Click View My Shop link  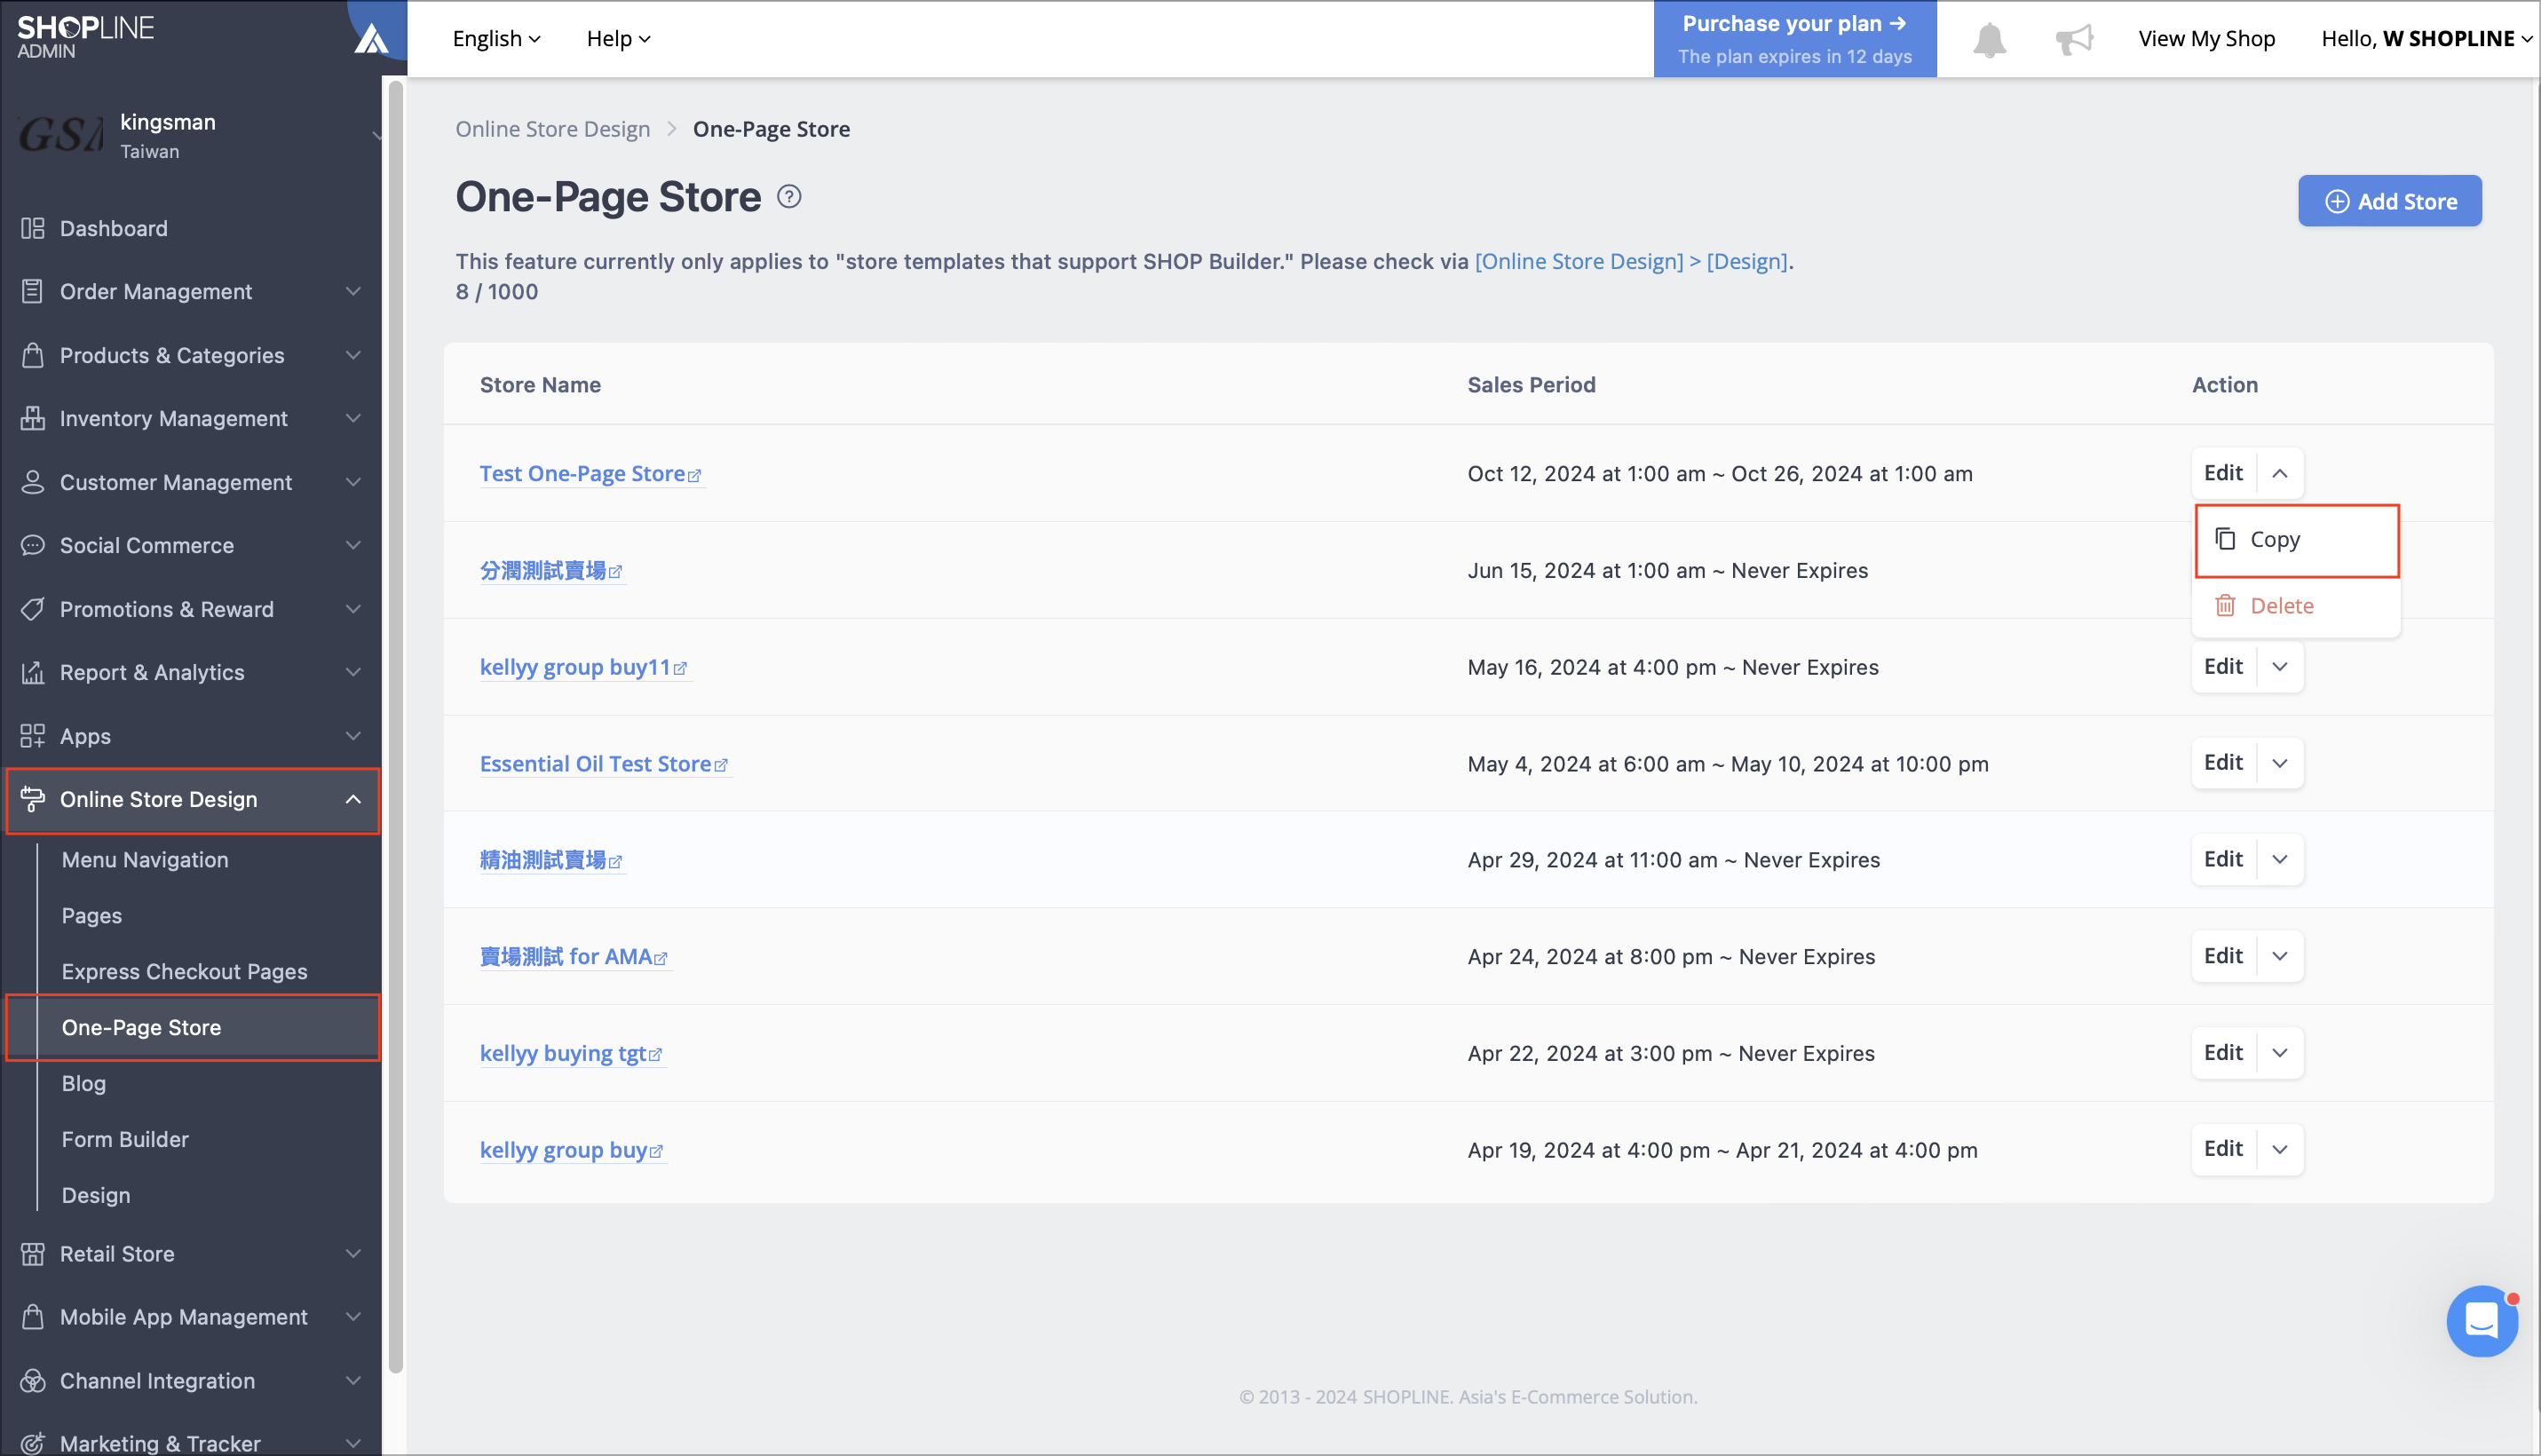[2205, 39]
